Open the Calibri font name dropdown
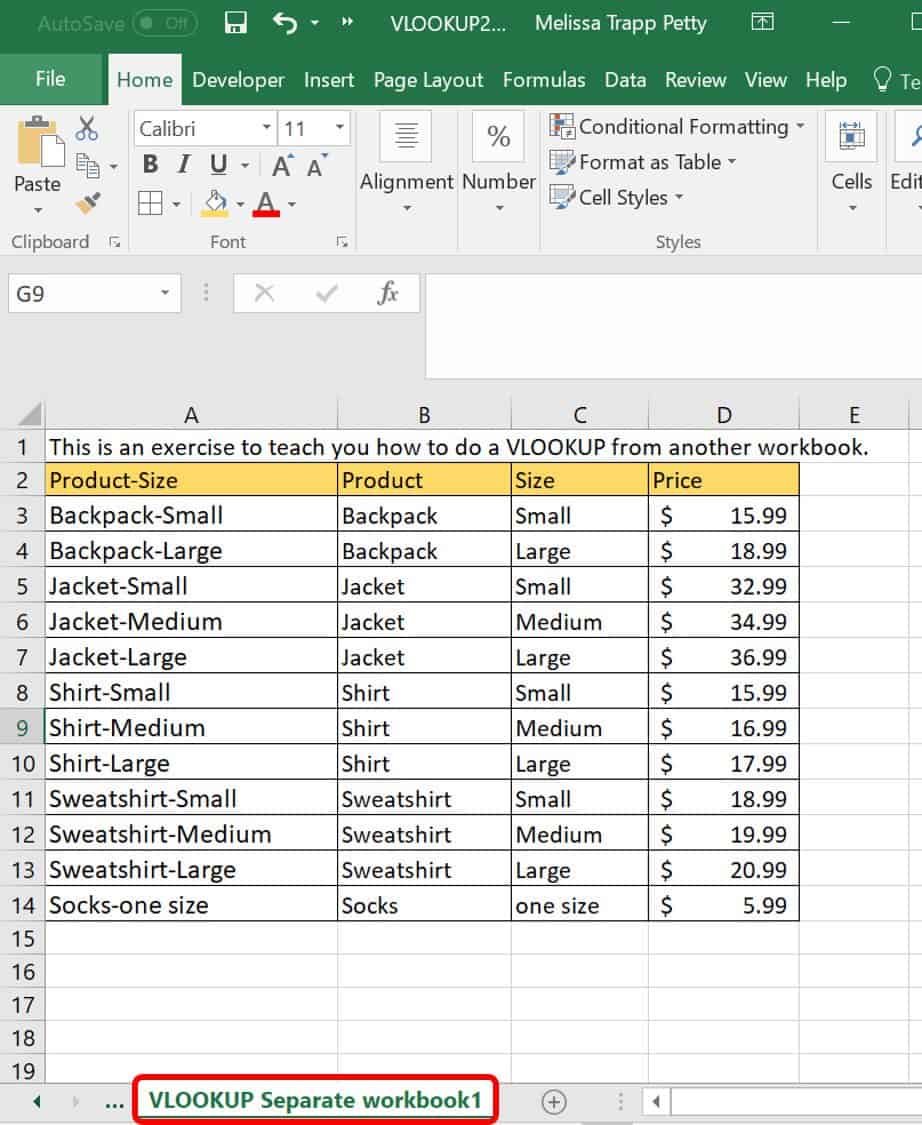Image resolution: width=922 pixels, height=1125 pixels. [266, 128]
